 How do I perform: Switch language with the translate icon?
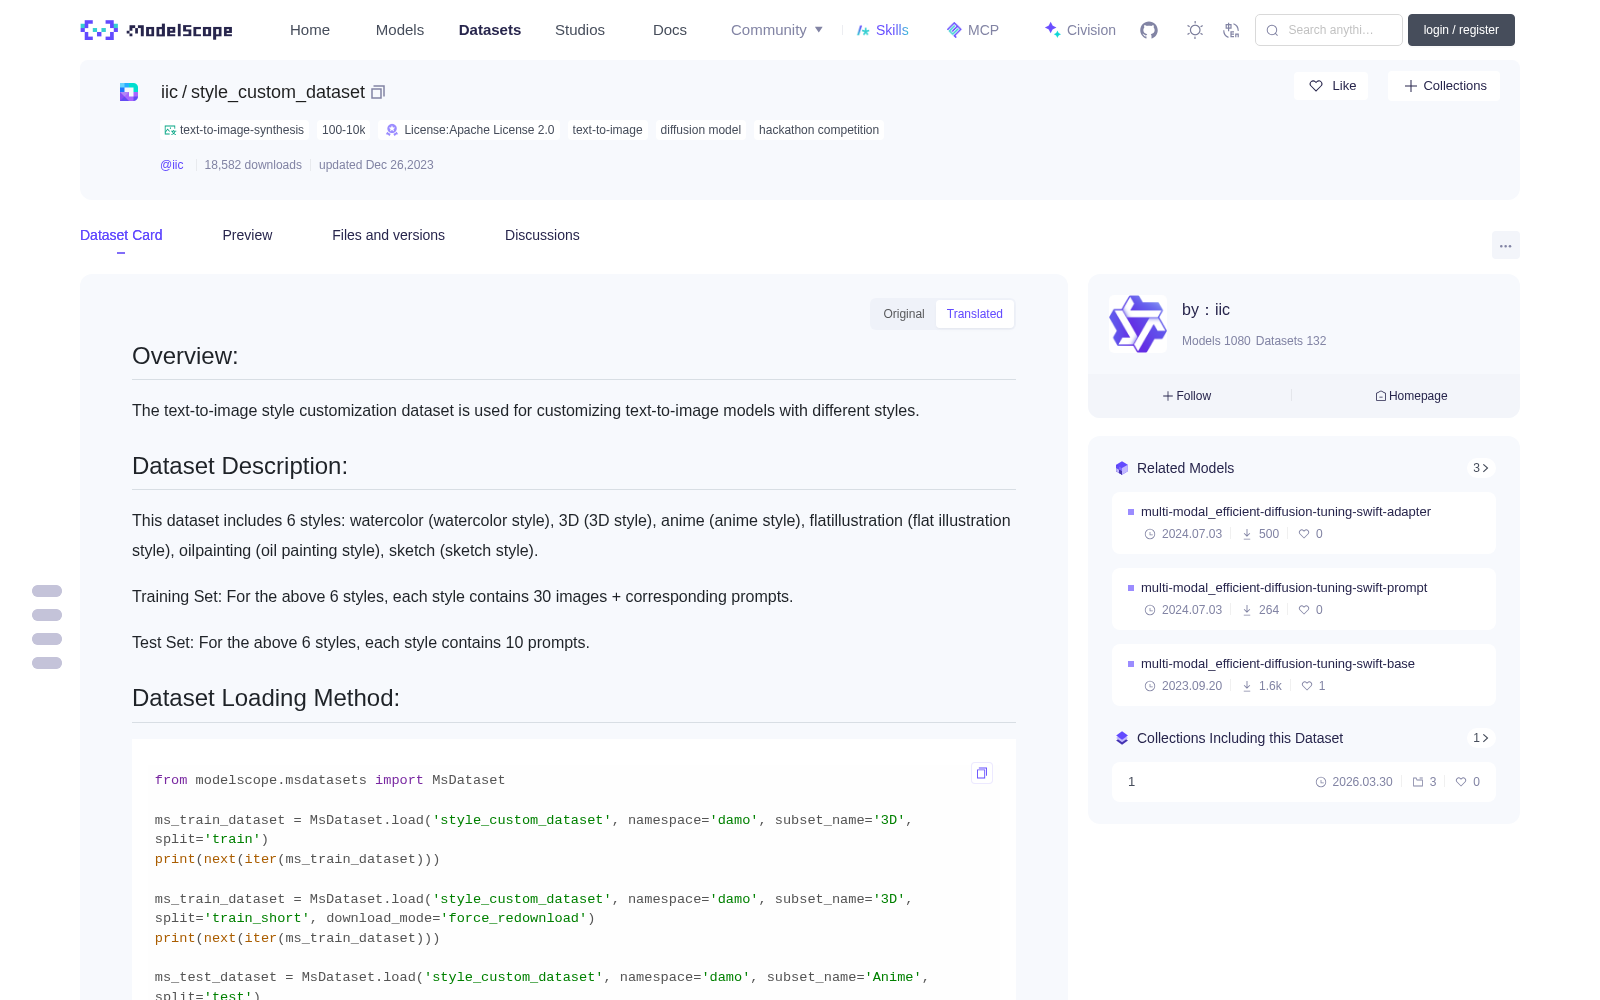(1232, 30)
